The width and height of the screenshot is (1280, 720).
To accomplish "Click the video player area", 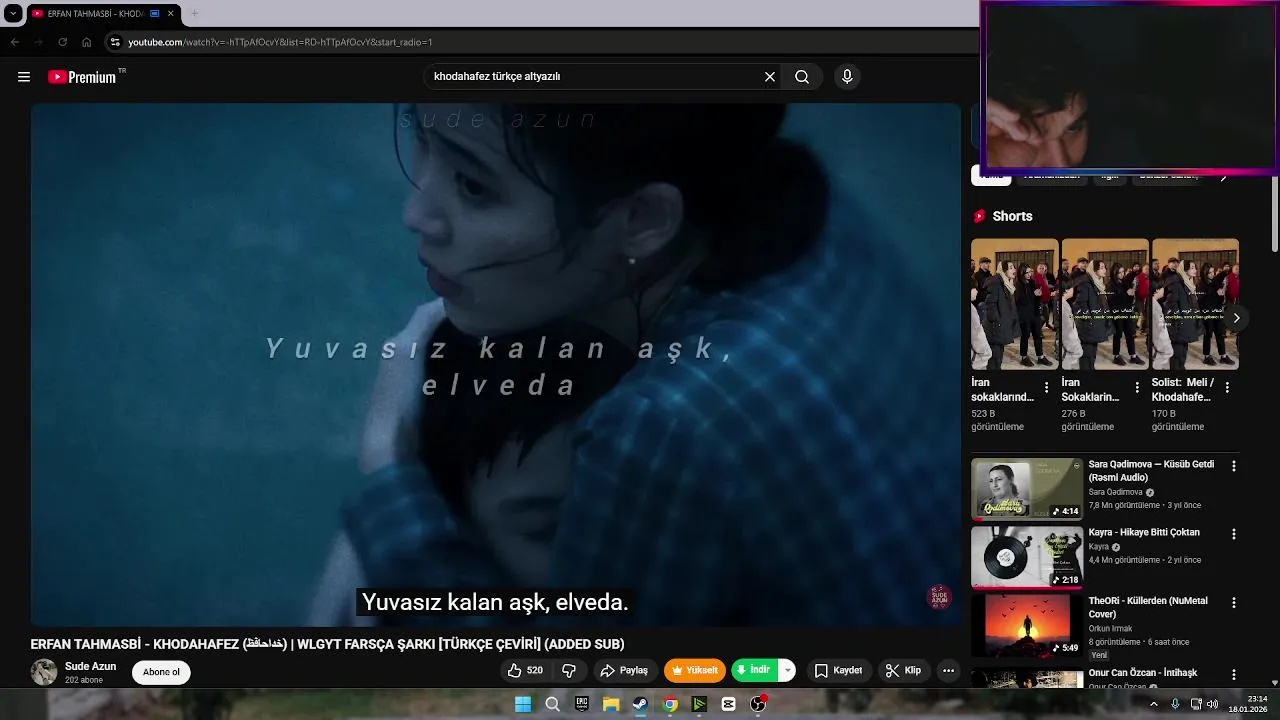I will click(x=496, y=365).
